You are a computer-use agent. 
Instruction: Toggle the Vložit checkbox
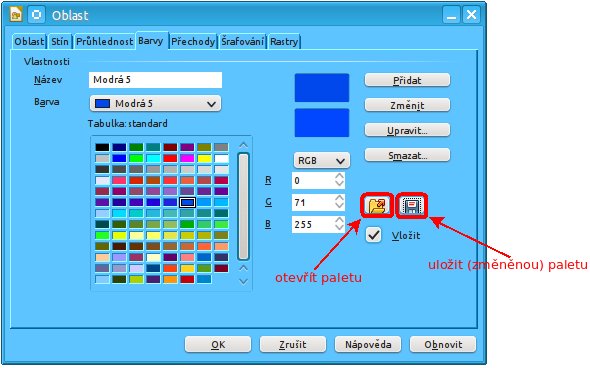(374, 235)
